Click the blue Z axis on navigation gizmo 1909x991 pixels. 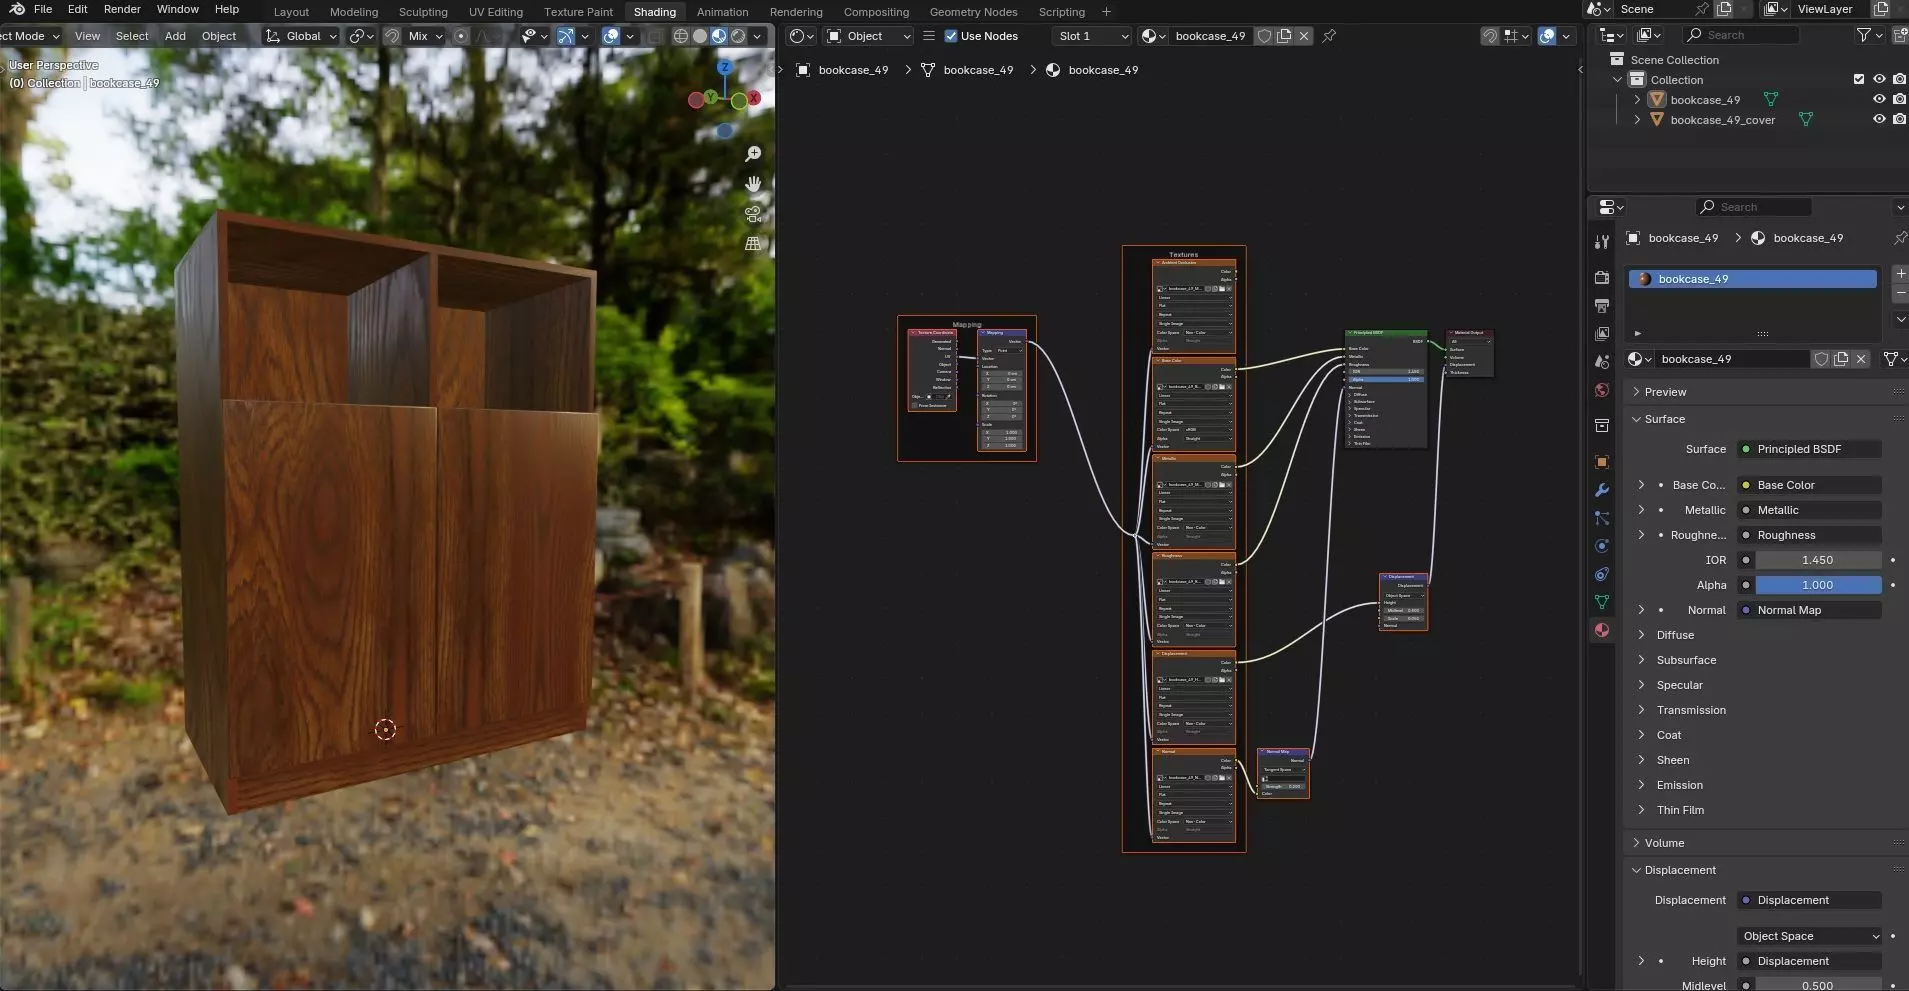[x=725, y=67]
